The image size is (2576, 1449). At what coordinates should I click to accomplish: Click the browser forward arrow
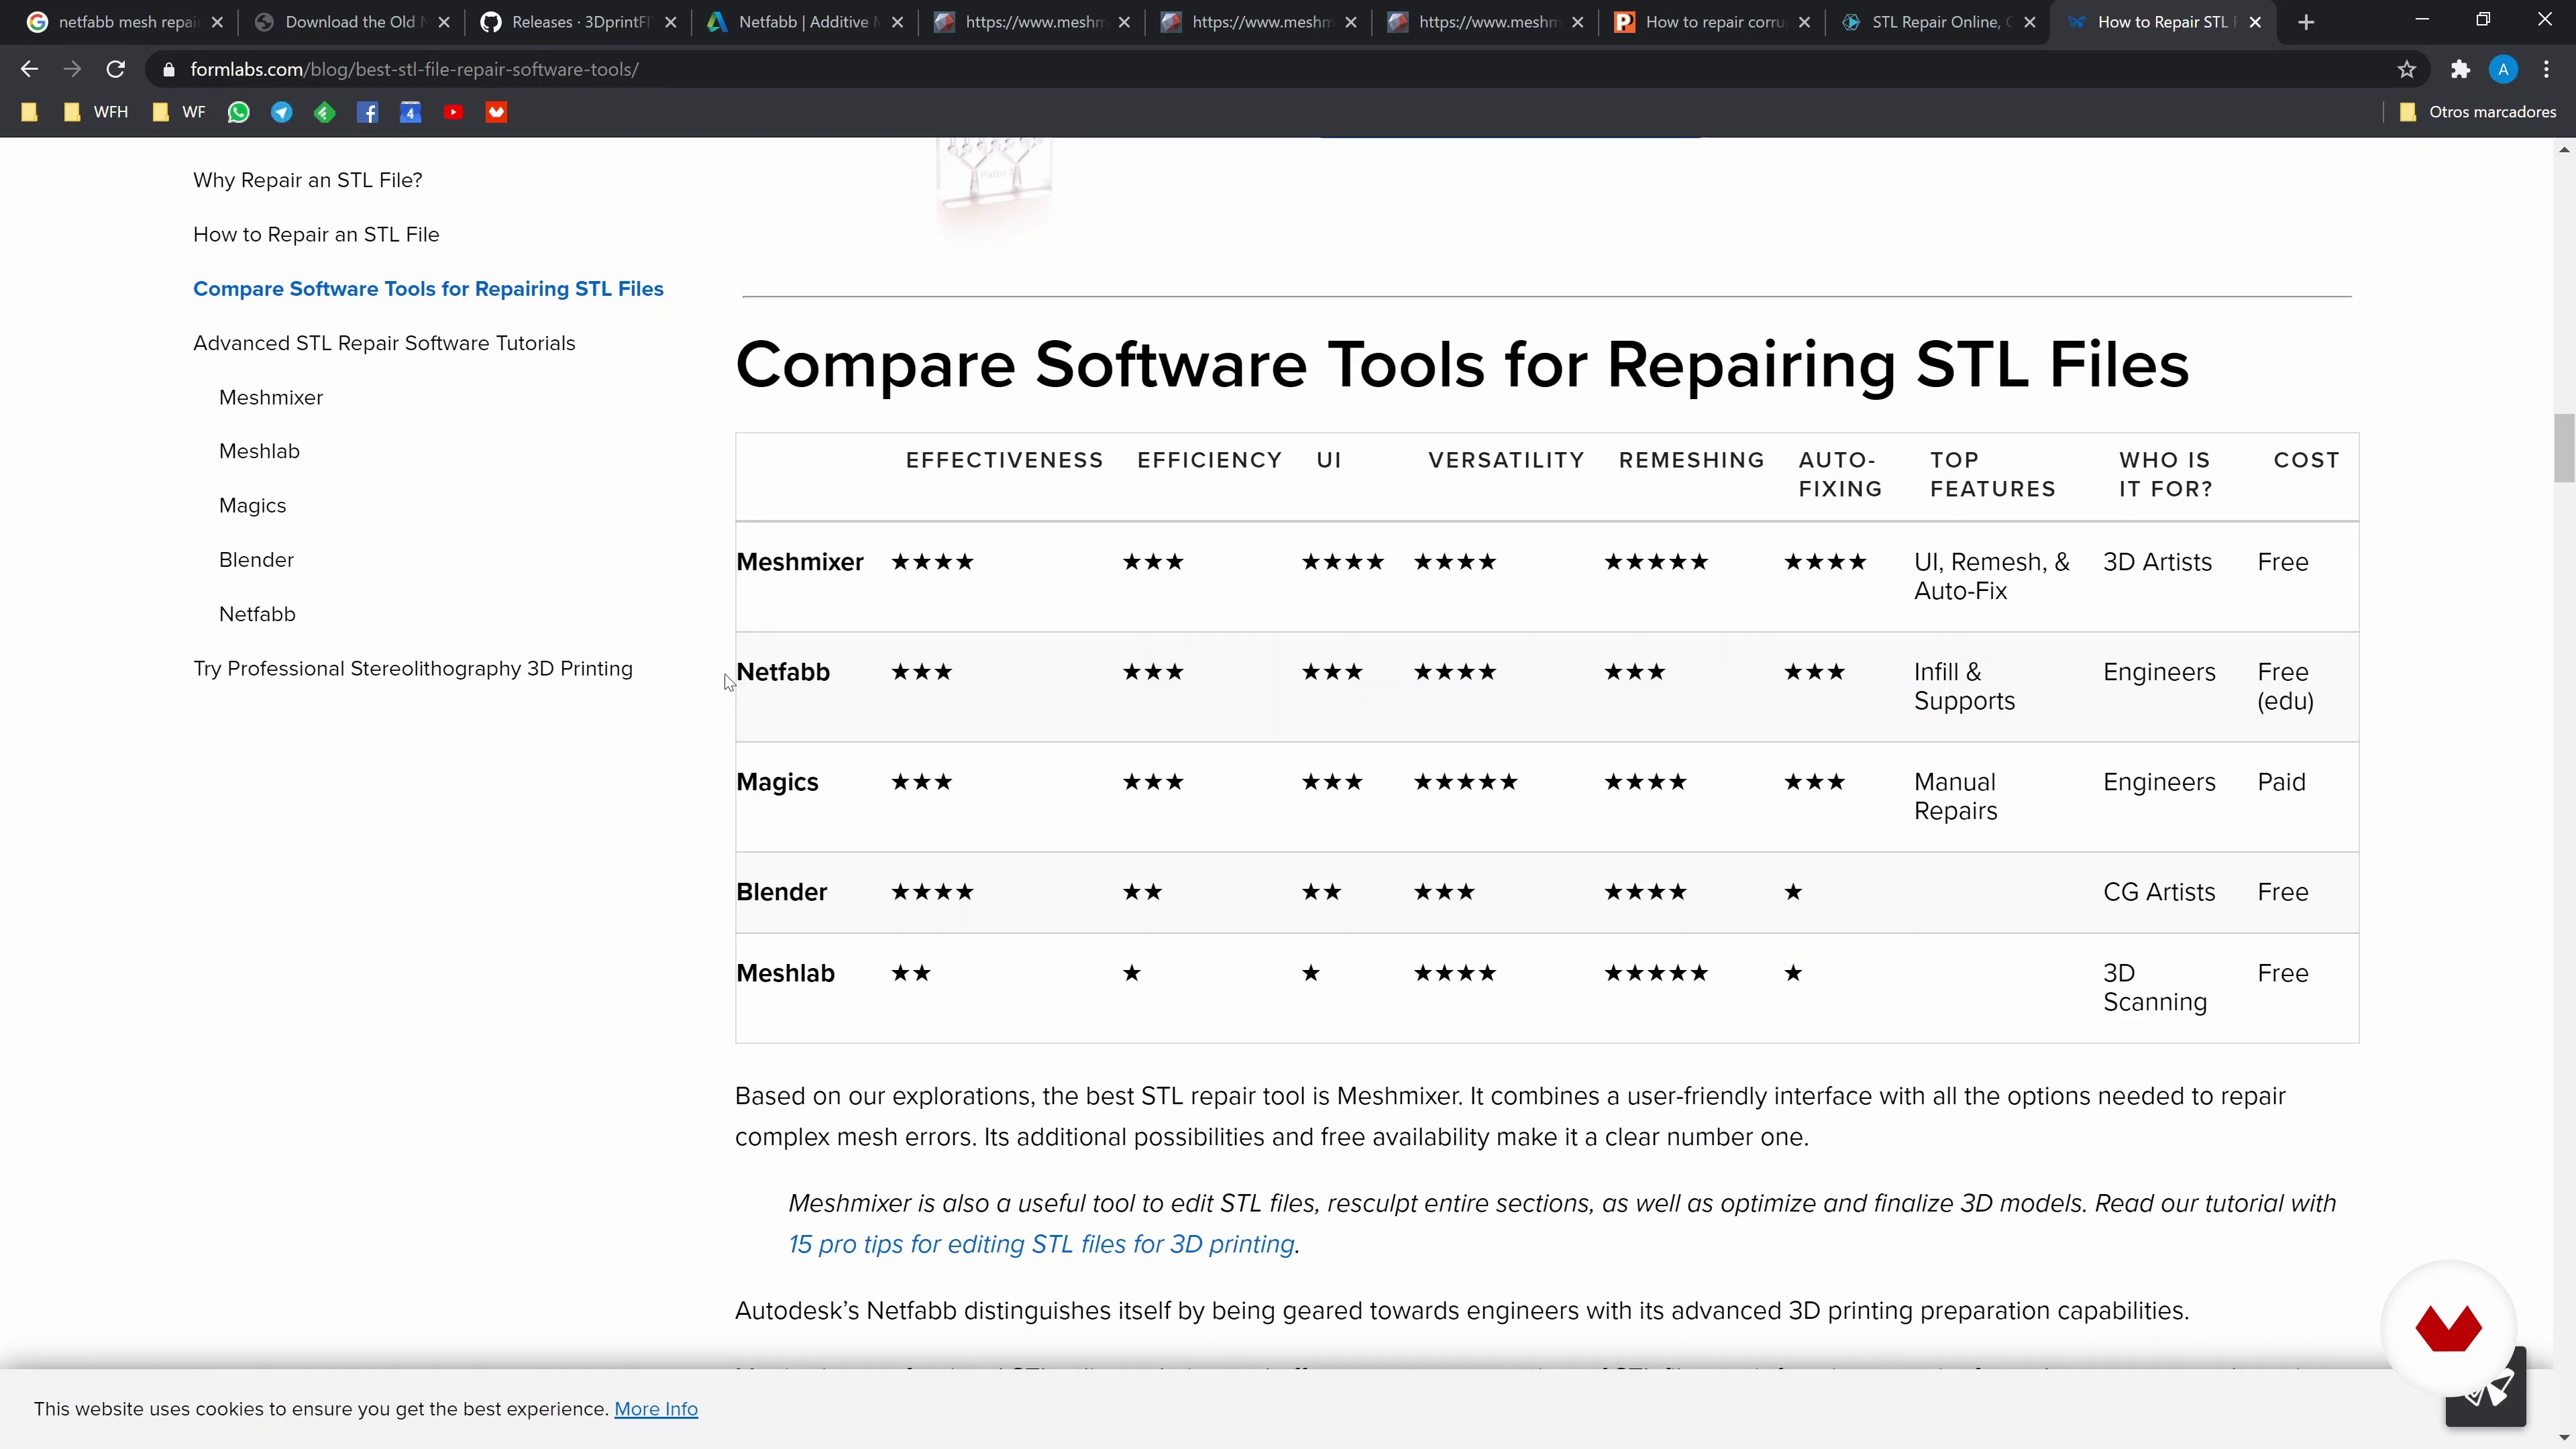[x=72, y=69]
